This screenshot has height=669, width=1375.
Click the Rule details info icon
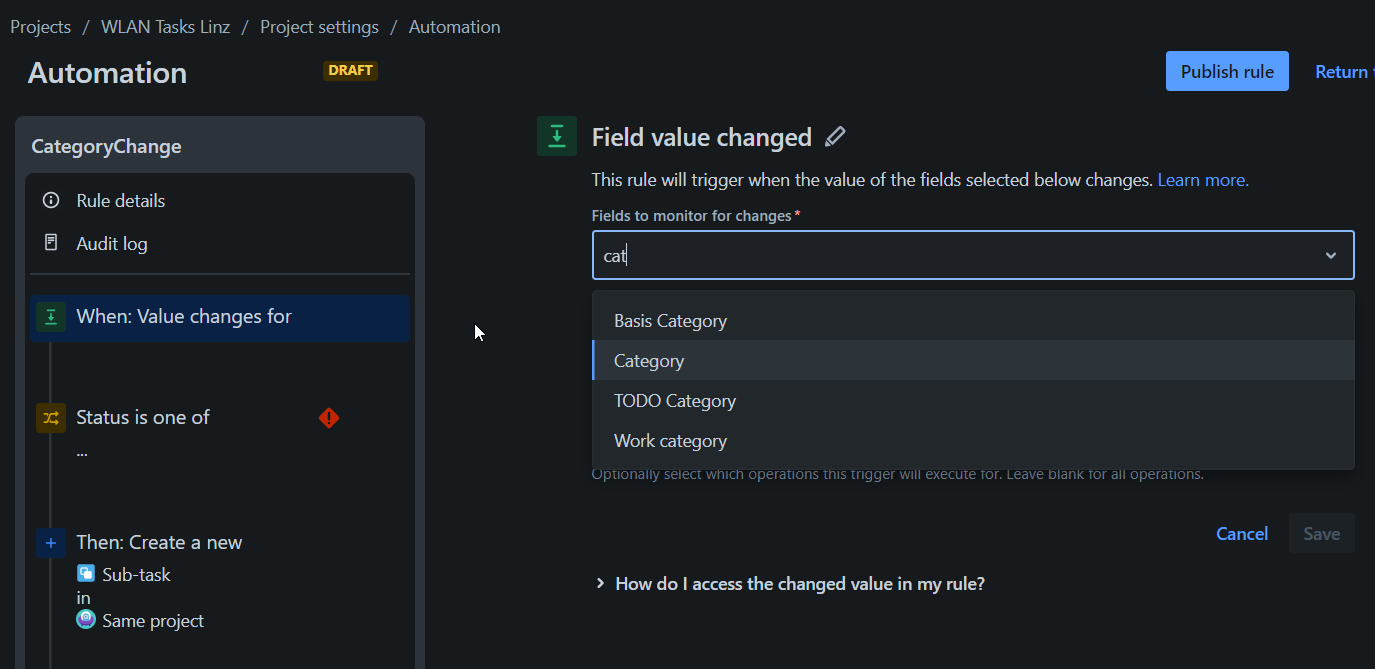click(x=51, y=201)
